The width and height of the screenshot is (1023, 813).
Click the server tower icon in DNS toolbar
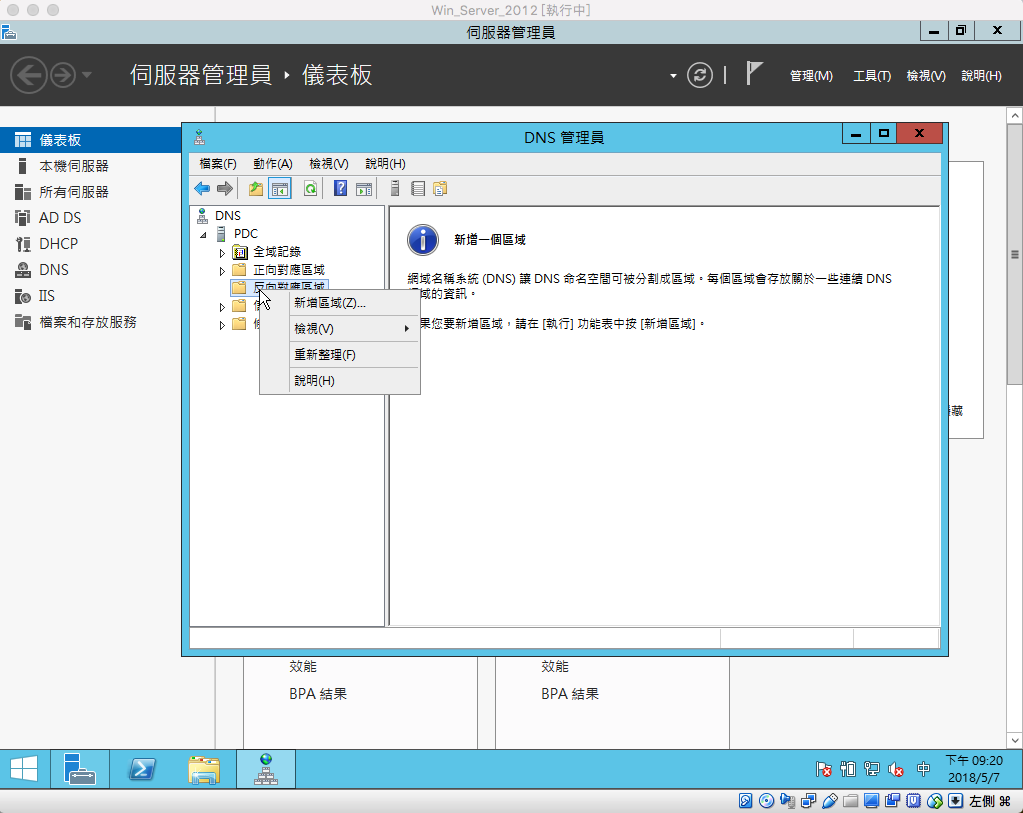point(395,189)
